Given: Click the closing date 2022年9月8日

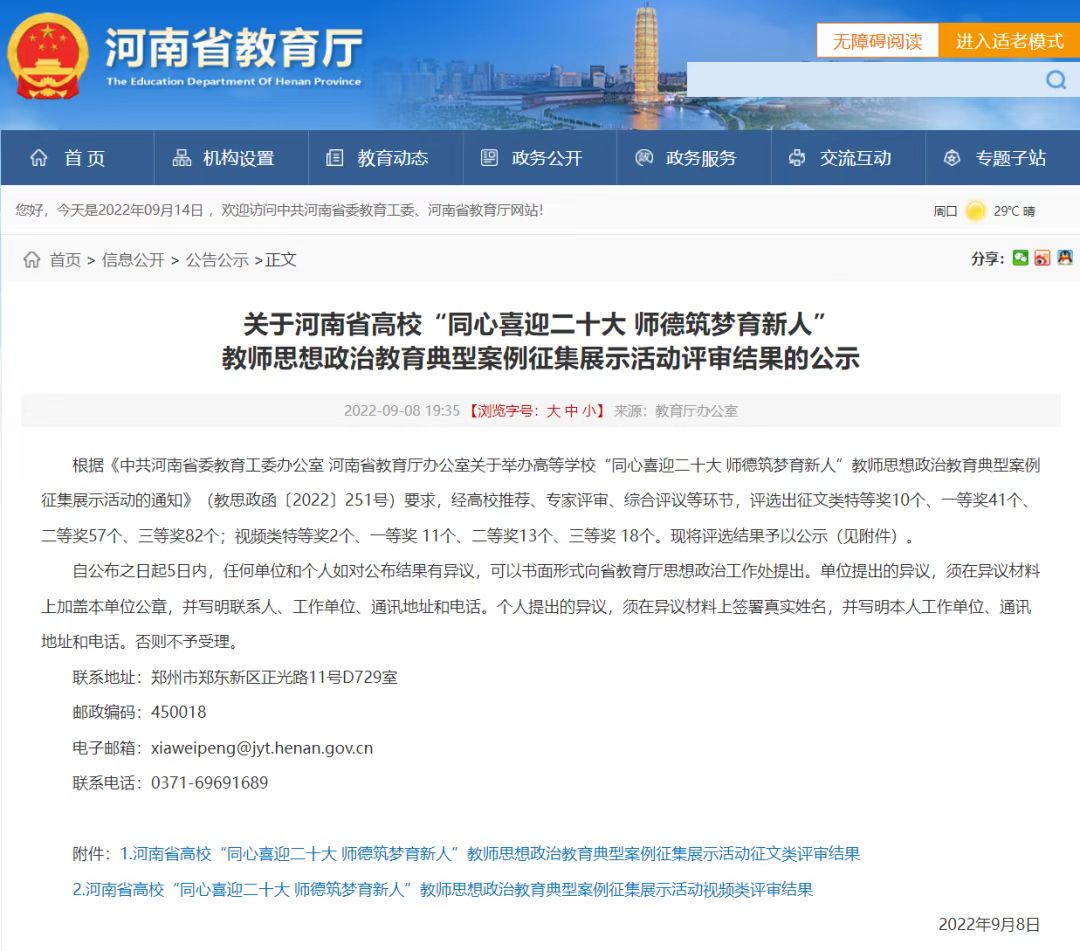Looking at the screenshot, I should (x=989, y=924).
